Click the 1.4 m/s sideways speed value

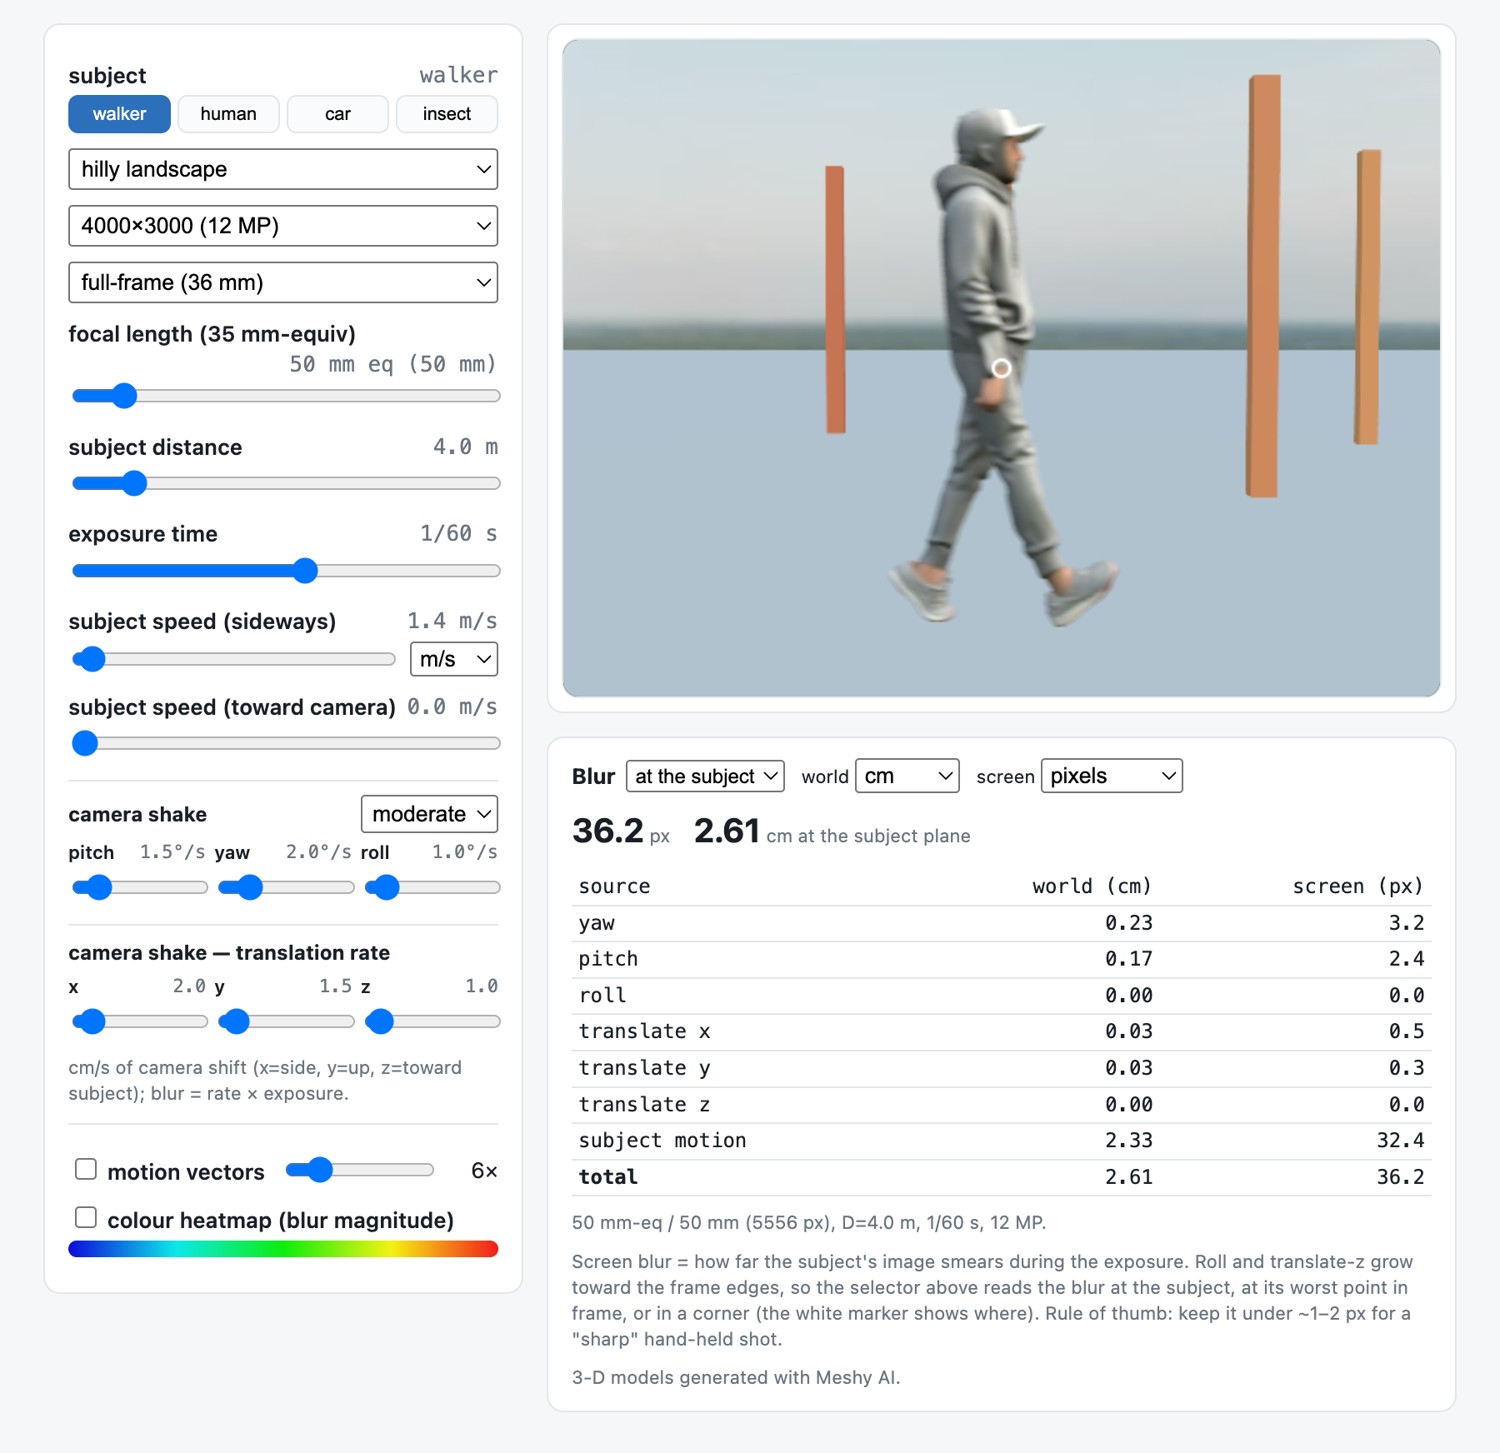(452, 621)
